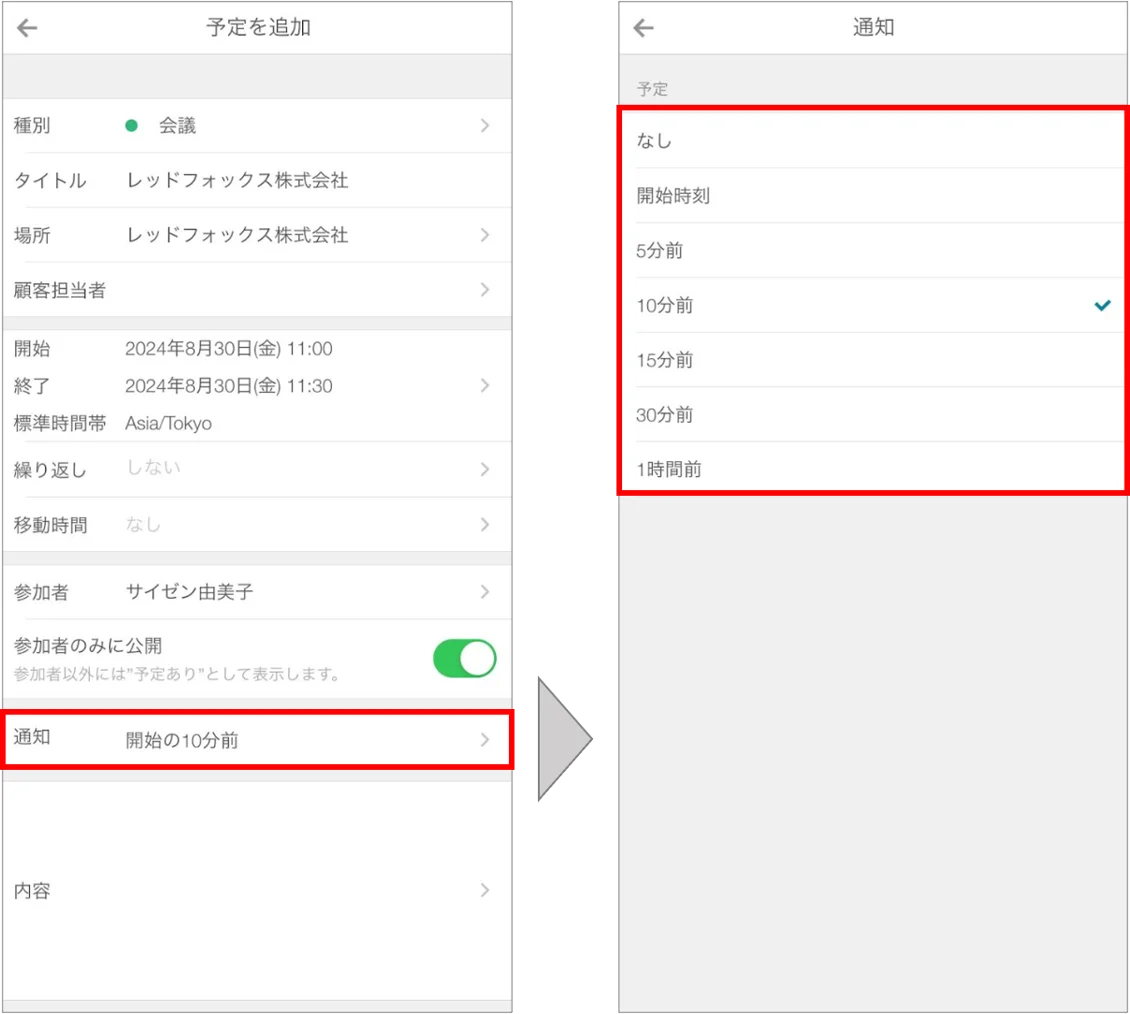Click the 参加者のみに公開 label

pos(88,645)
